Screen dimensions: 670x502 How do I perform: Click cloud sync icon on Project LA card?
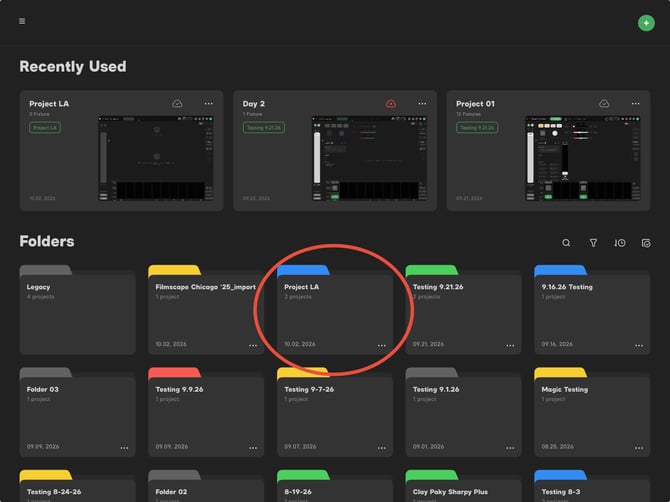click(177, 103)
